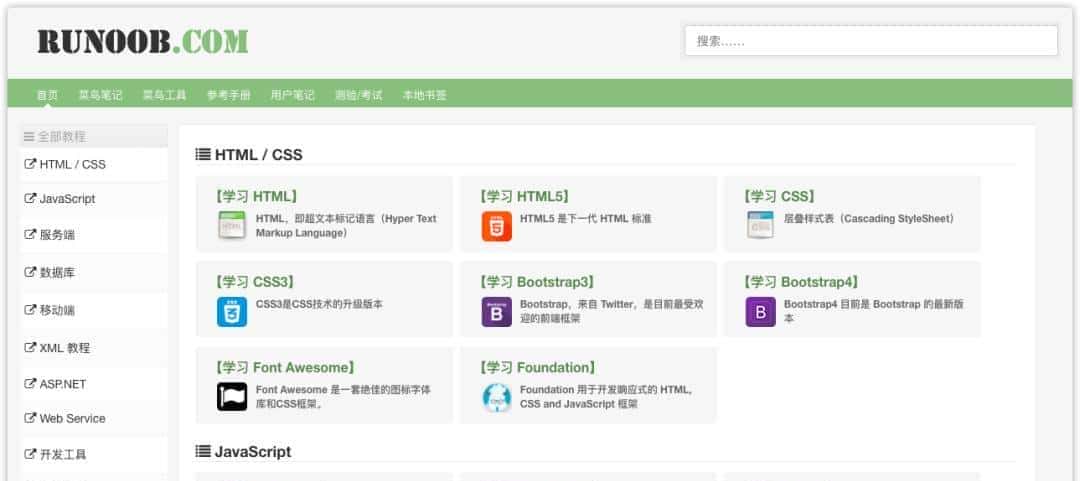Click external-link icon next to 移动端
The width and height of the screenshot is (1080, 481).
30,309
